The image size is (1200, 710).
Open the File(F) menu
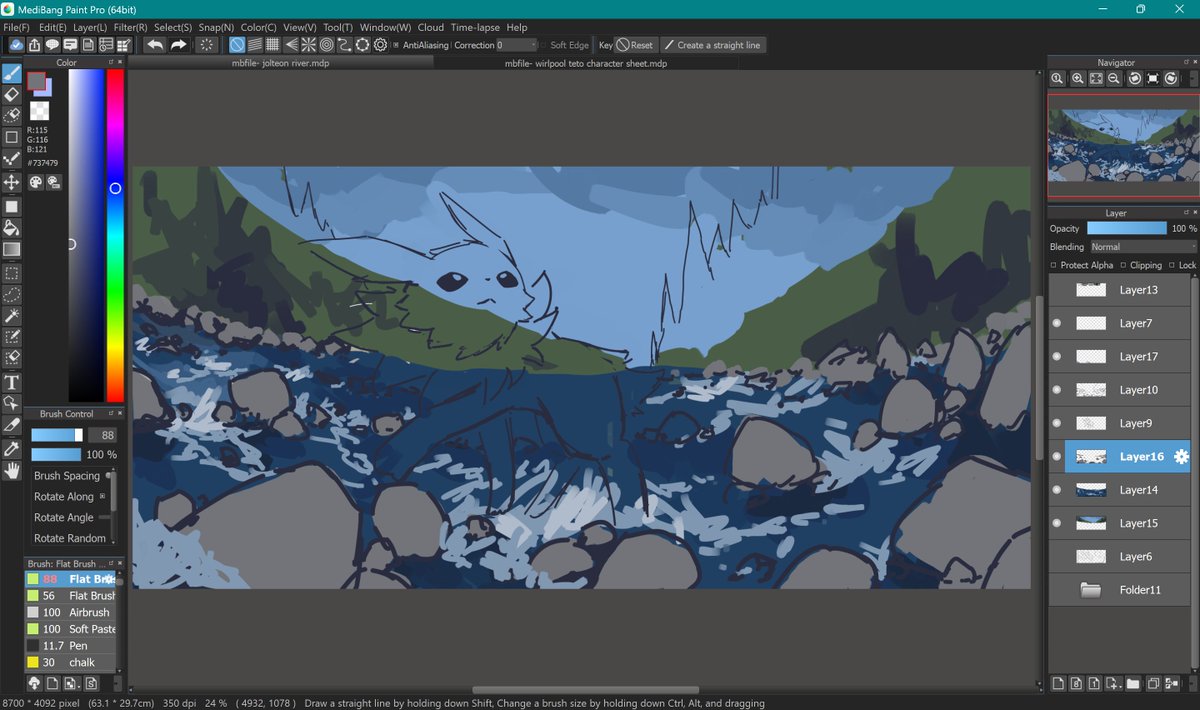click(x=17, y=27)
